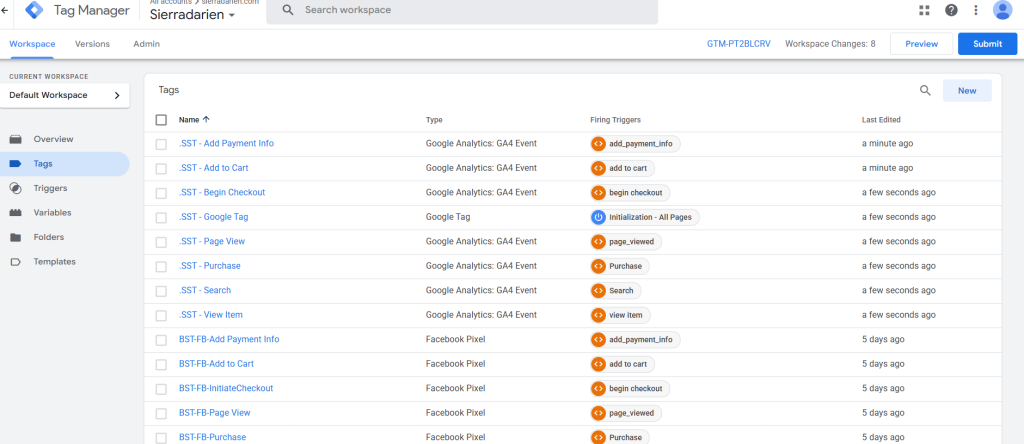Check the .SST - Add Payment Info row
The width and height of the screenshot is (1024, 444).
(161, 144)
